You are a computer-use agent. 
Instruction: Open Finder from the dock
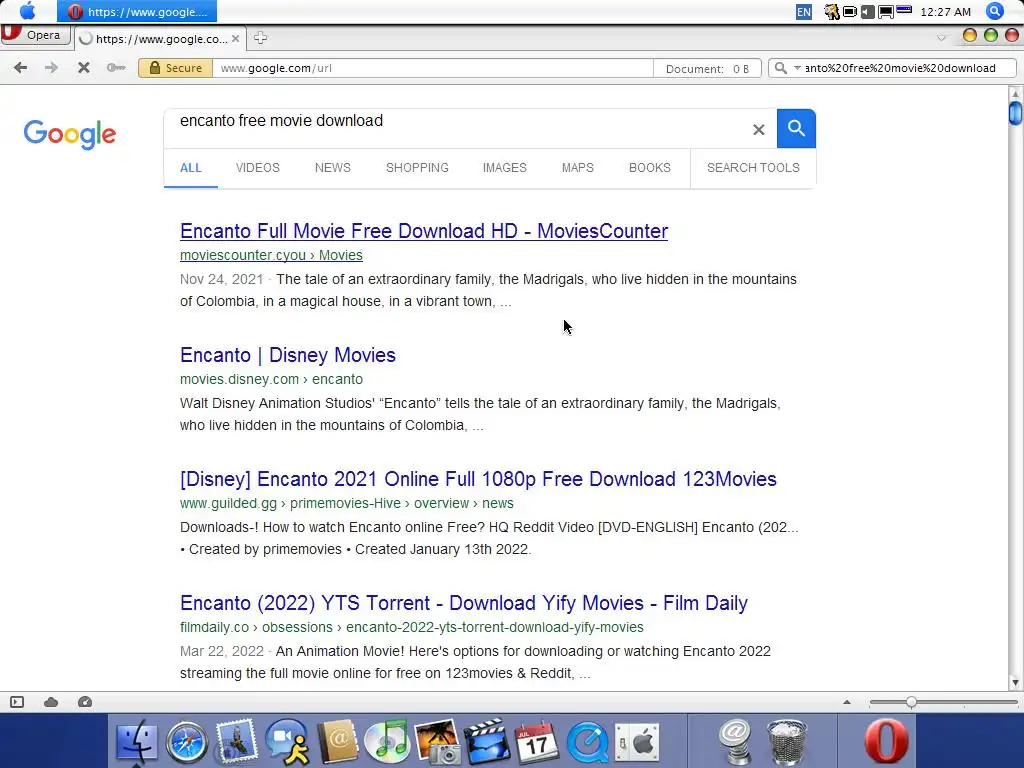pos(136,743)
